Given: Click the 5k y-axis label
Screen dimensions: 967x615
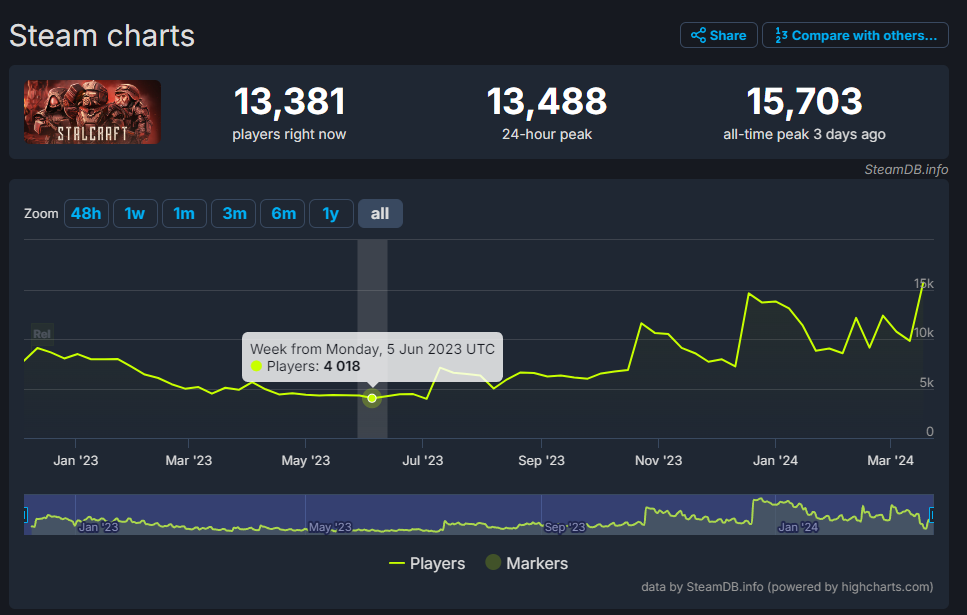Looking at the screenshot, I should click(x=926, y=382).
